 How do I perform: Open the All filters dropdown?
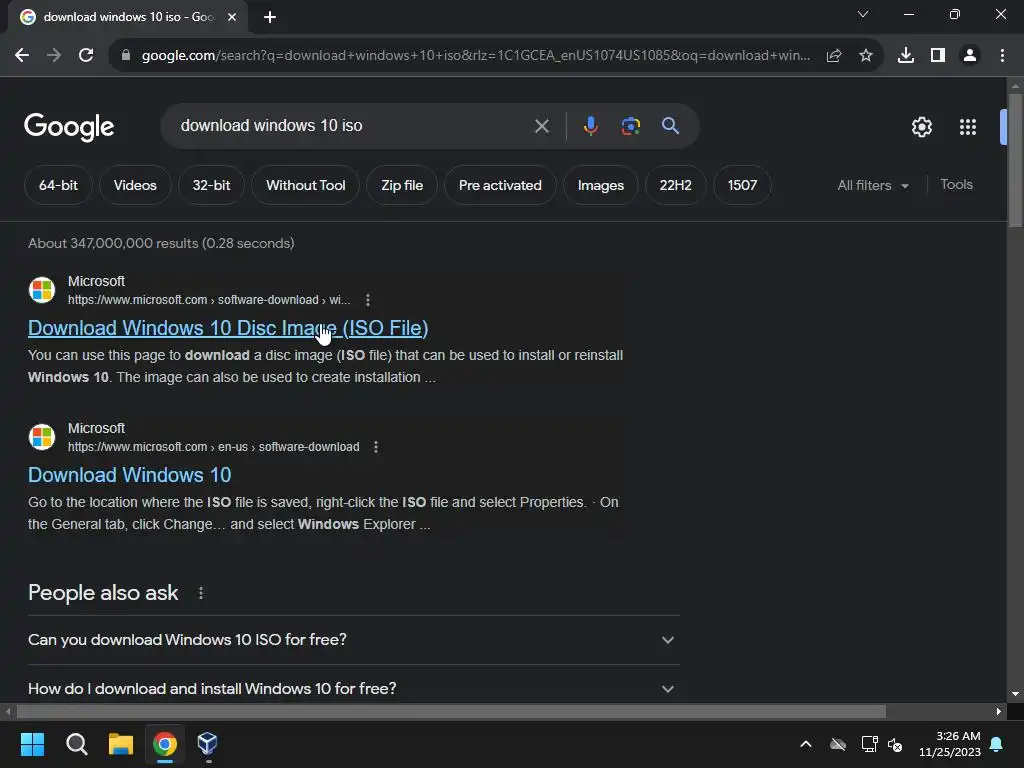[x=873, y=185]
